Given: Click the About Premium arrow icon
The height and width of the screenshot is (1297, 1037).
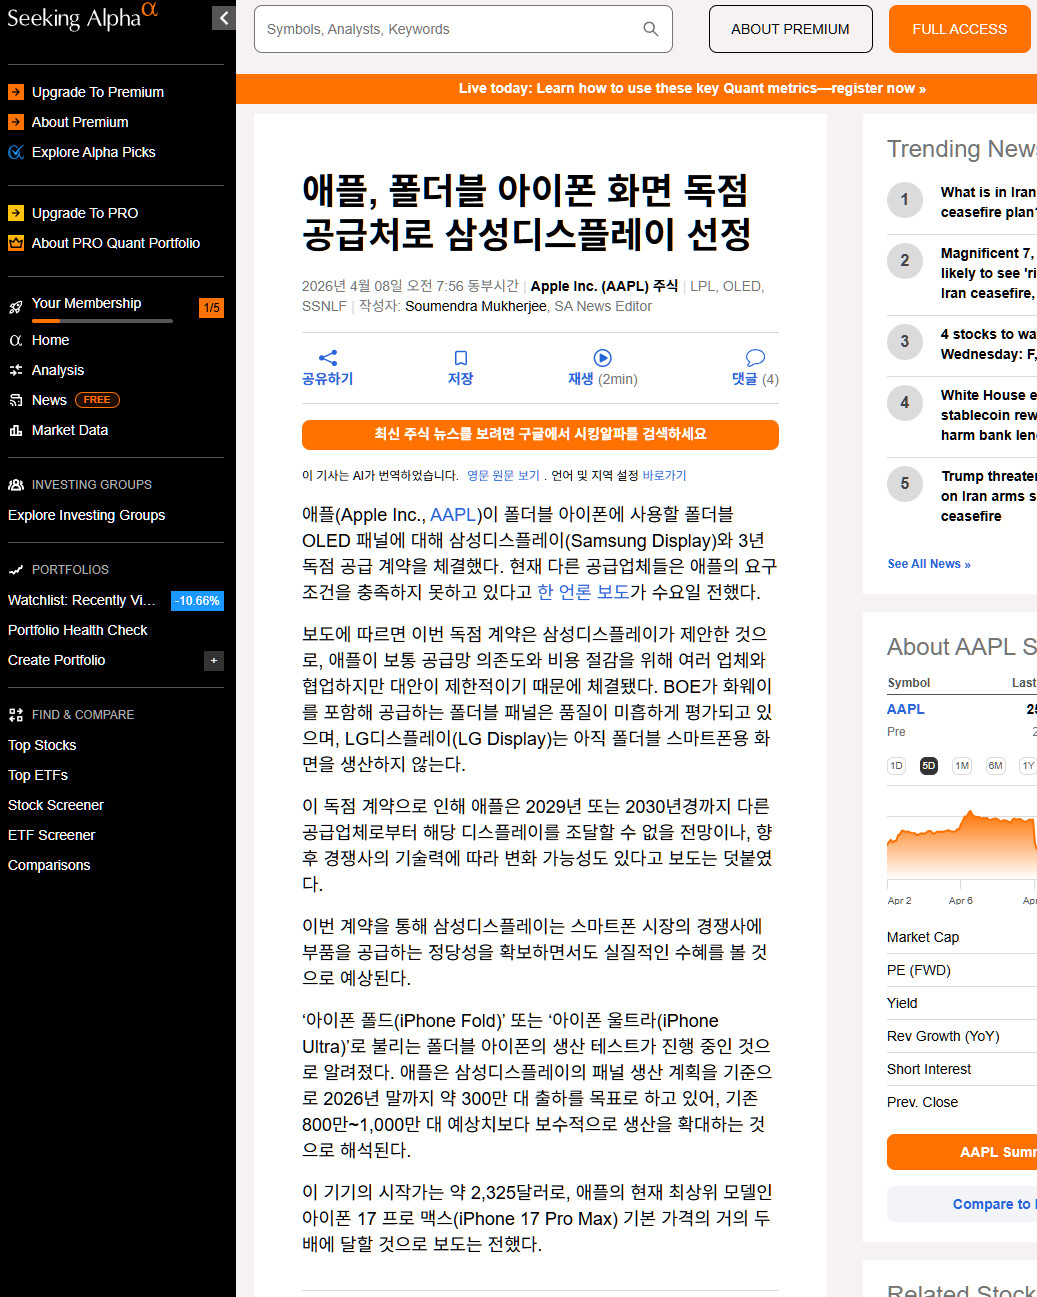Looking at the screenshot, I should pos(16,122).
